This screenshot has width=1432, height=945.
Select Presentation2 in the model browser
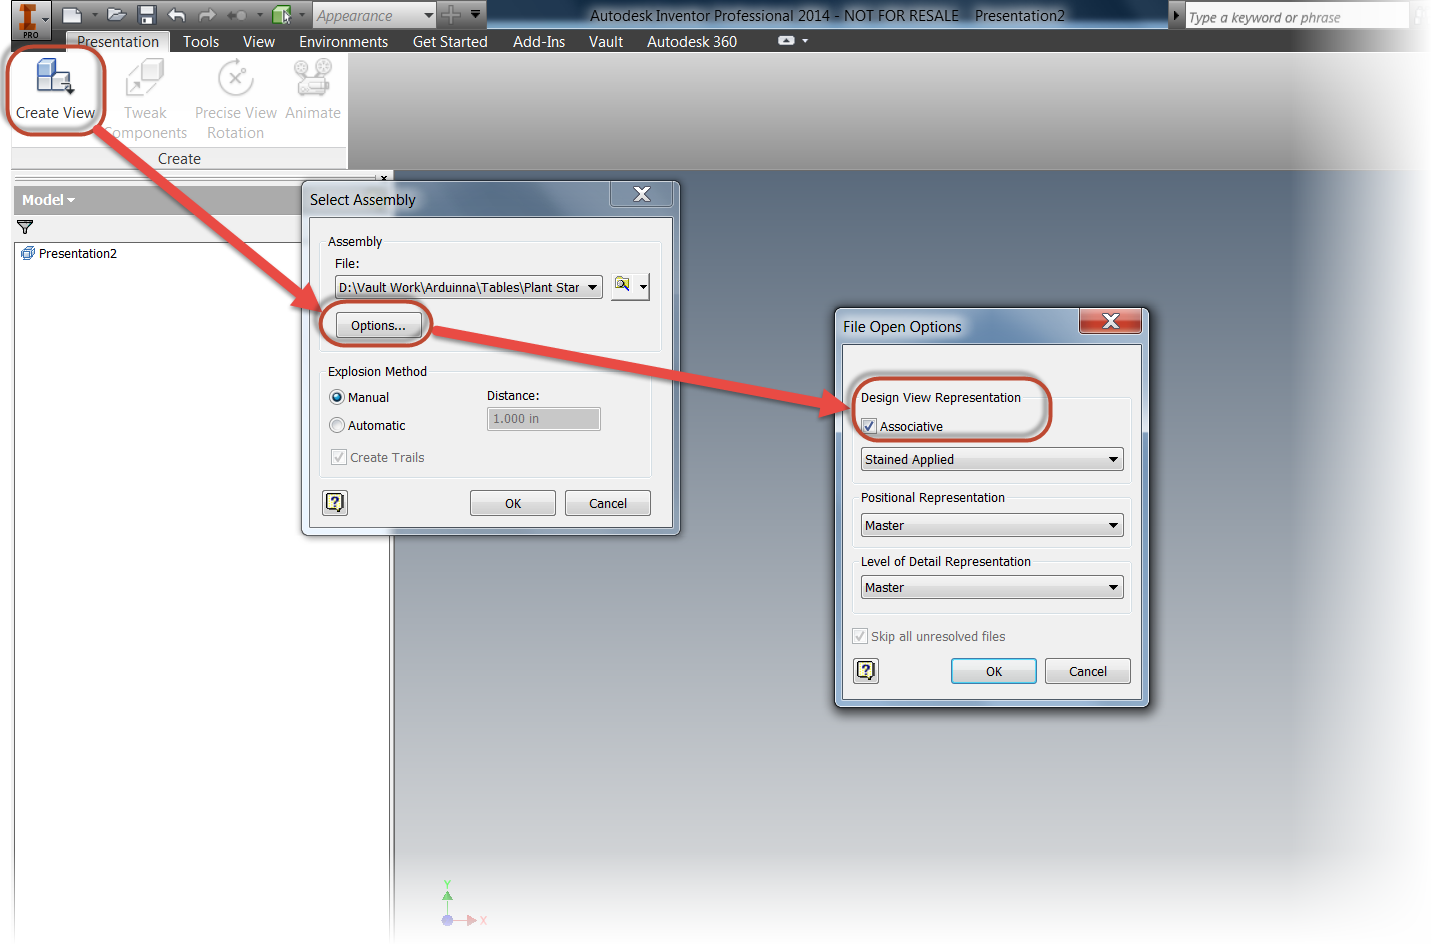(78, 253)
